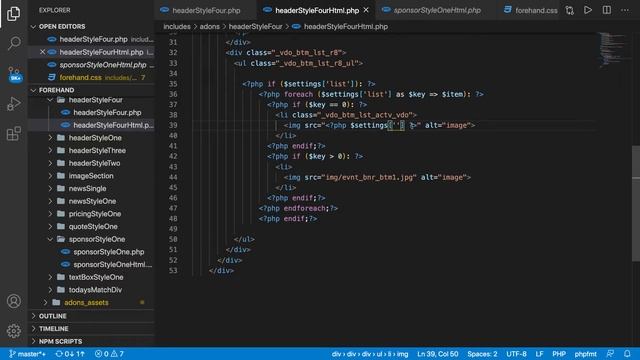Open headerStyleFour.php in the file tree
640x360 pixels.
pyautogui.click(x=92, y=113)
